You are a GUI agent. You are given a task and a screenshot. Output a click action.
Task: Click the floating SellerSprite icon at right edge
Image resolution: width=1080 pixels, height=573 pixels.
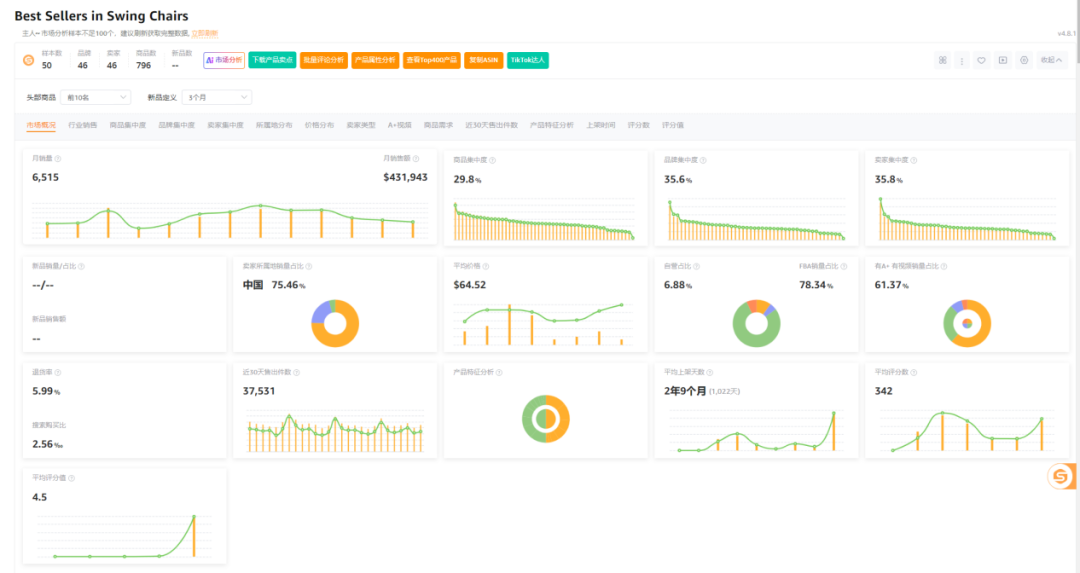(1061, 476)
